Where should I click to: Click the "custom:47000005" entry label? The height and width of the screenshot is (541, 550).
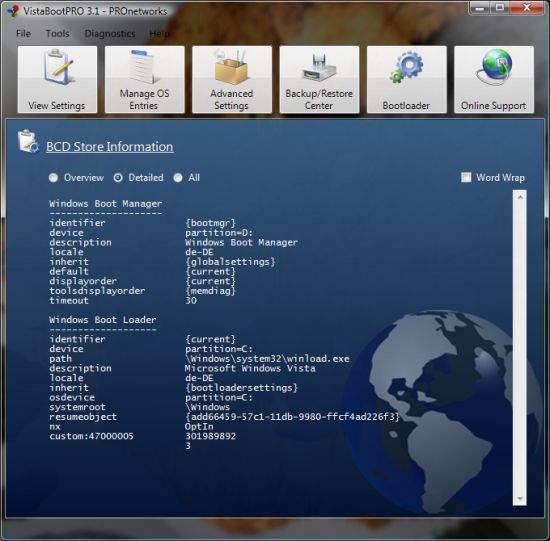click(91, 436)
